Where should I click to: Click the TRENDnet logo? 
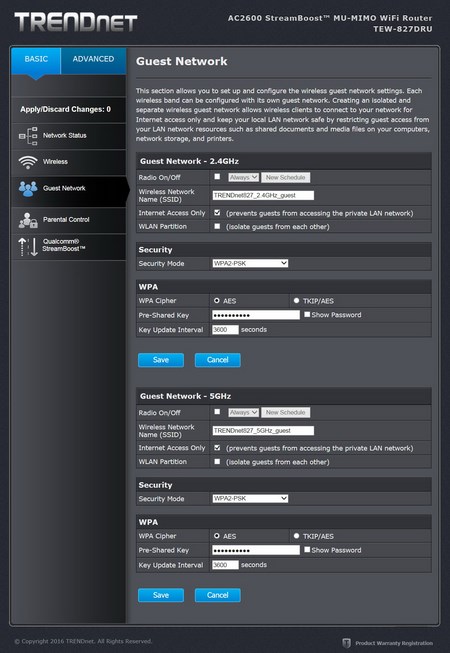point(76,22)
